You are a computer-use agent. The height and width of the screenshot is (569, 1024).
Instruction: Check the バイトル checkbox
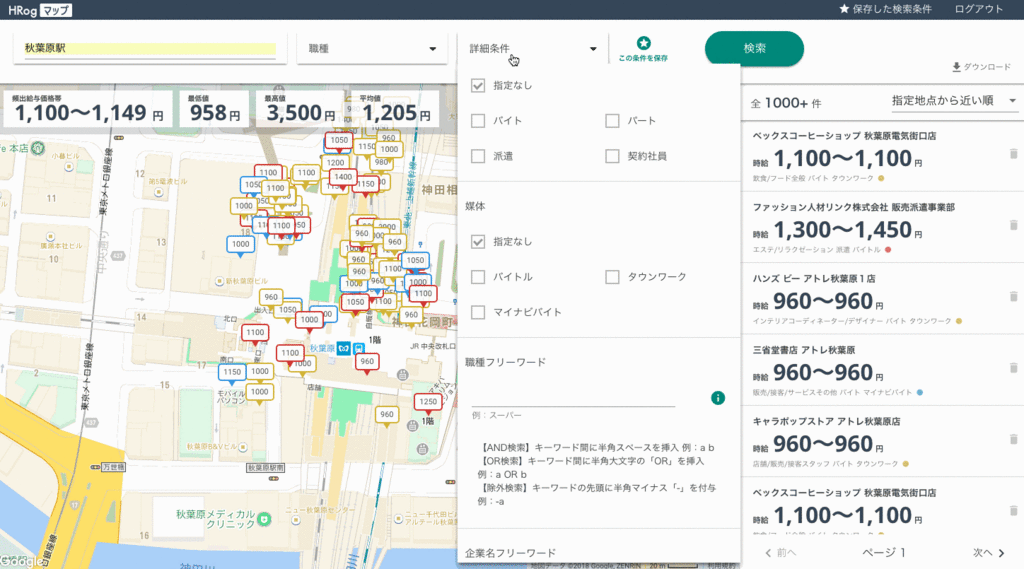(x=478, y=277)
